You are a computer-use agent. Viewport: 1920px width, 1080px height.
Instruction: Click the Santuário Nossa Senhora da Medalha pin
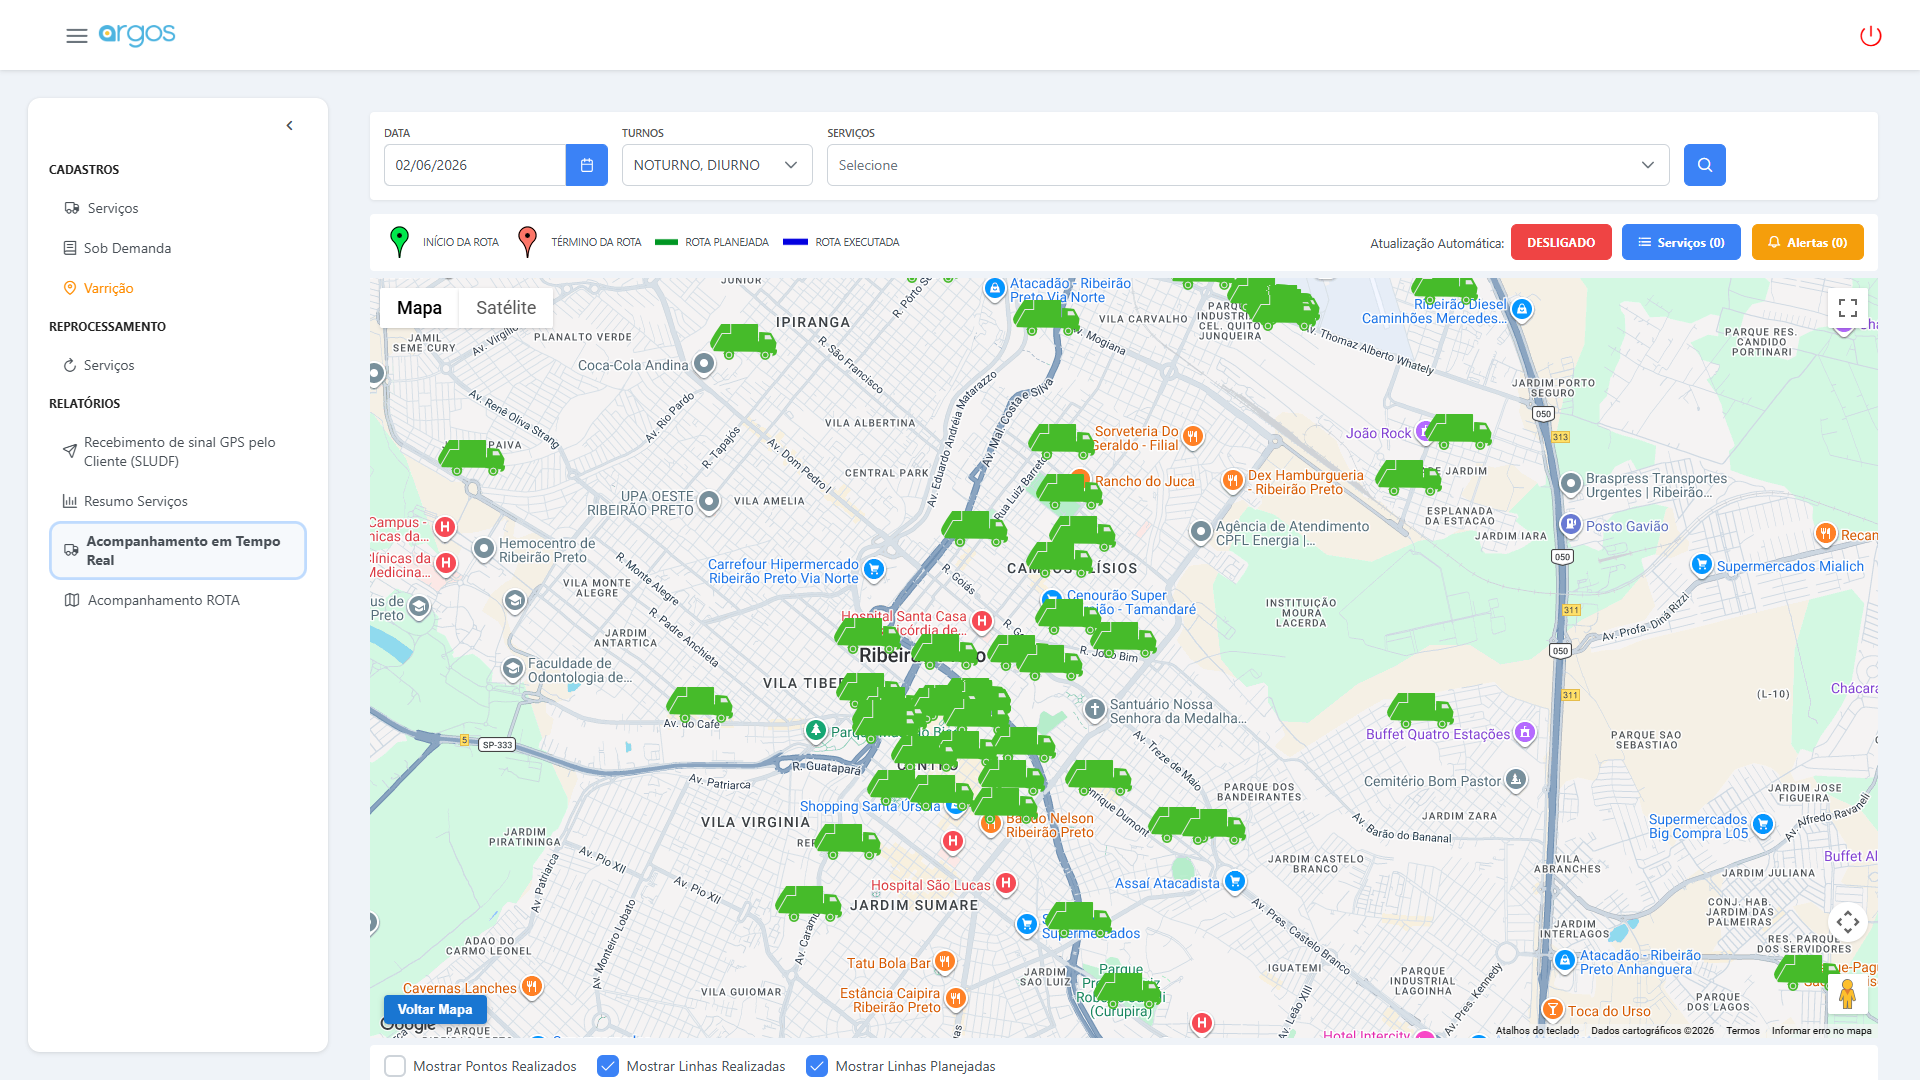pyautogui.click(x=1095, y=709)
